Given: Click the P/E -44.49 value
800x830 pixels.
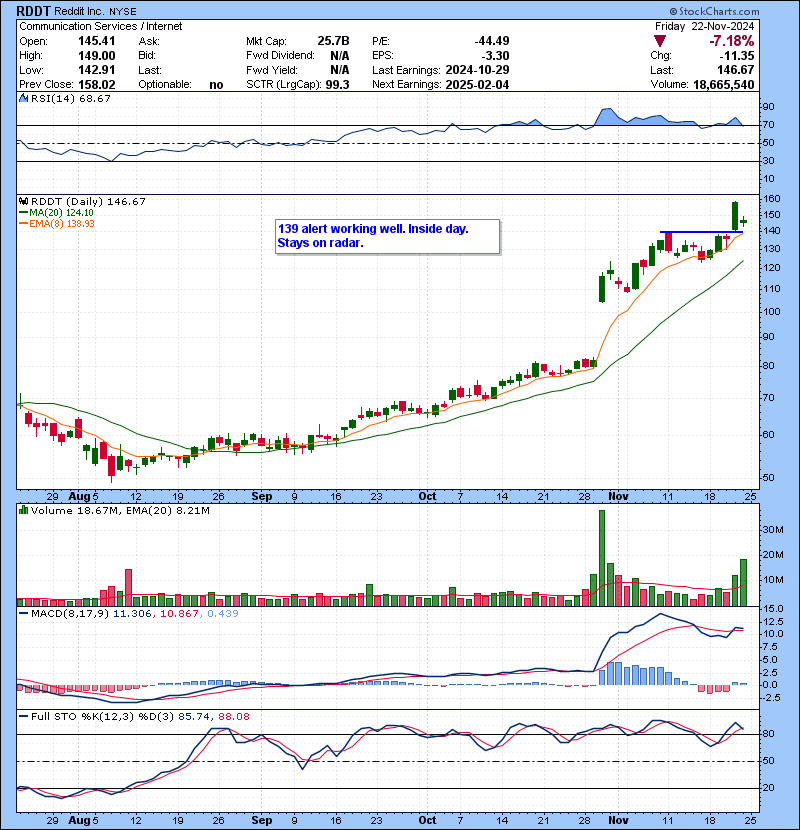Looking at the screenshot, I should 491,41.
